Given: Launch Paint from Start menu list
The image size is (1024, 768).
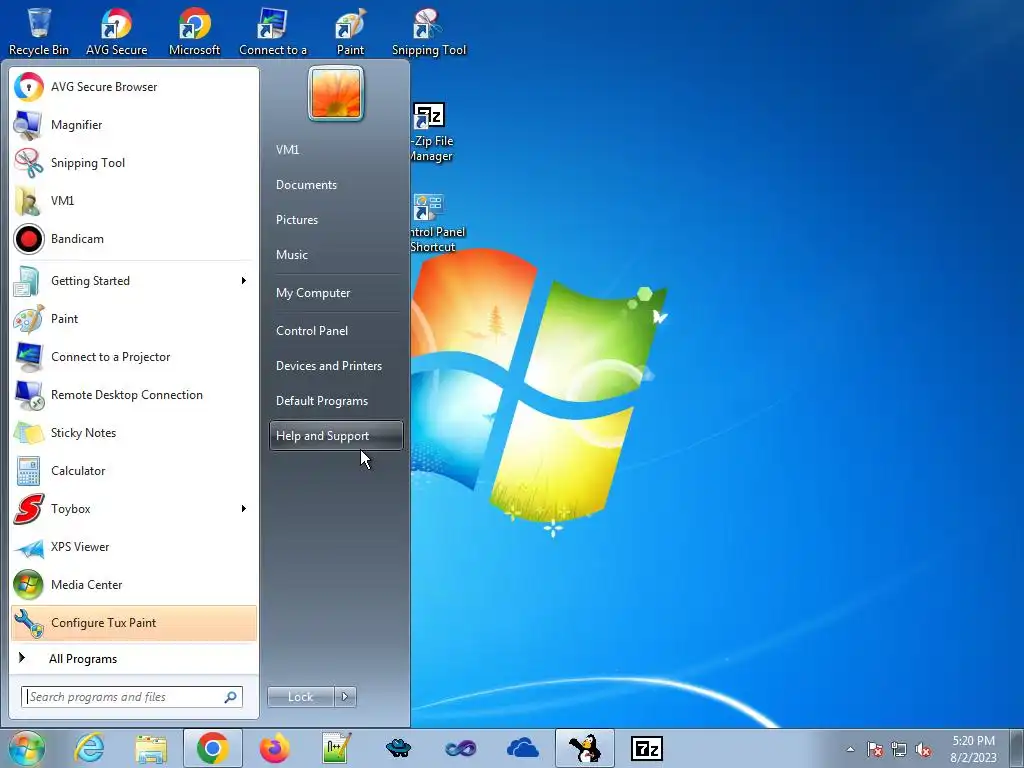Looking at the screenshot, I should click(x=134, y=319).
